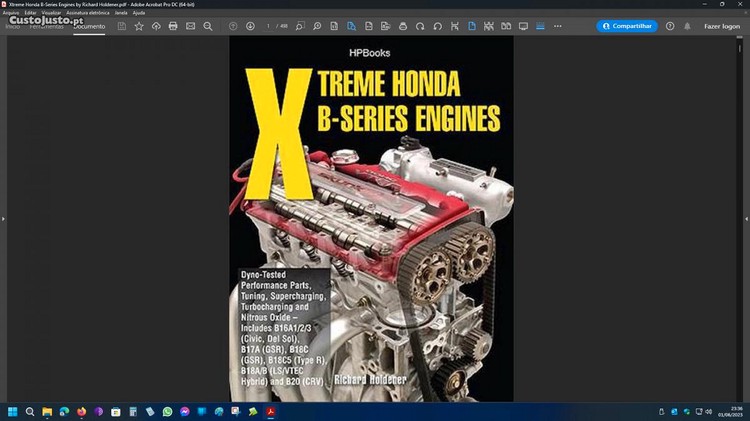
Task: Click the Save file floppy disk icon
Action: [x=122, y=26]
